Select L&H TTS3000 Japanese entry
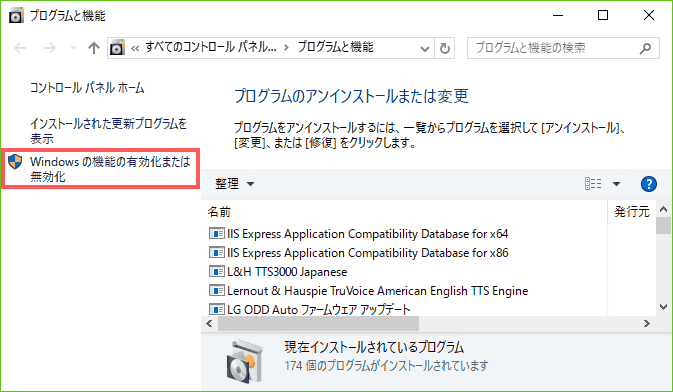Image resolution: width=673 pixels, height=392 pixels. pyautogui.click(x=287, y=271)
